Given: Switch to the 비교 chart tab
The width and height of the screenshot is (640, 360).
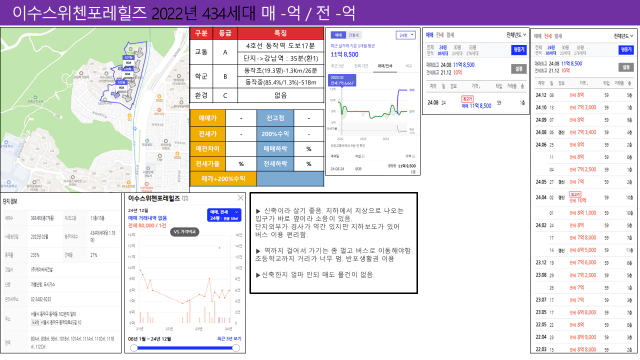Looking at the screenshot, I should pos(408,66).
